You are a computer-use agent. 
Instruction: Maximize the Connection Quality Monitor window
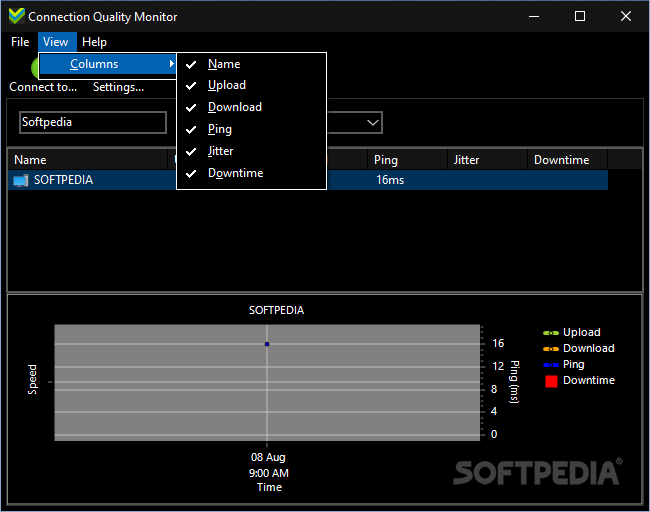[580, 17]
